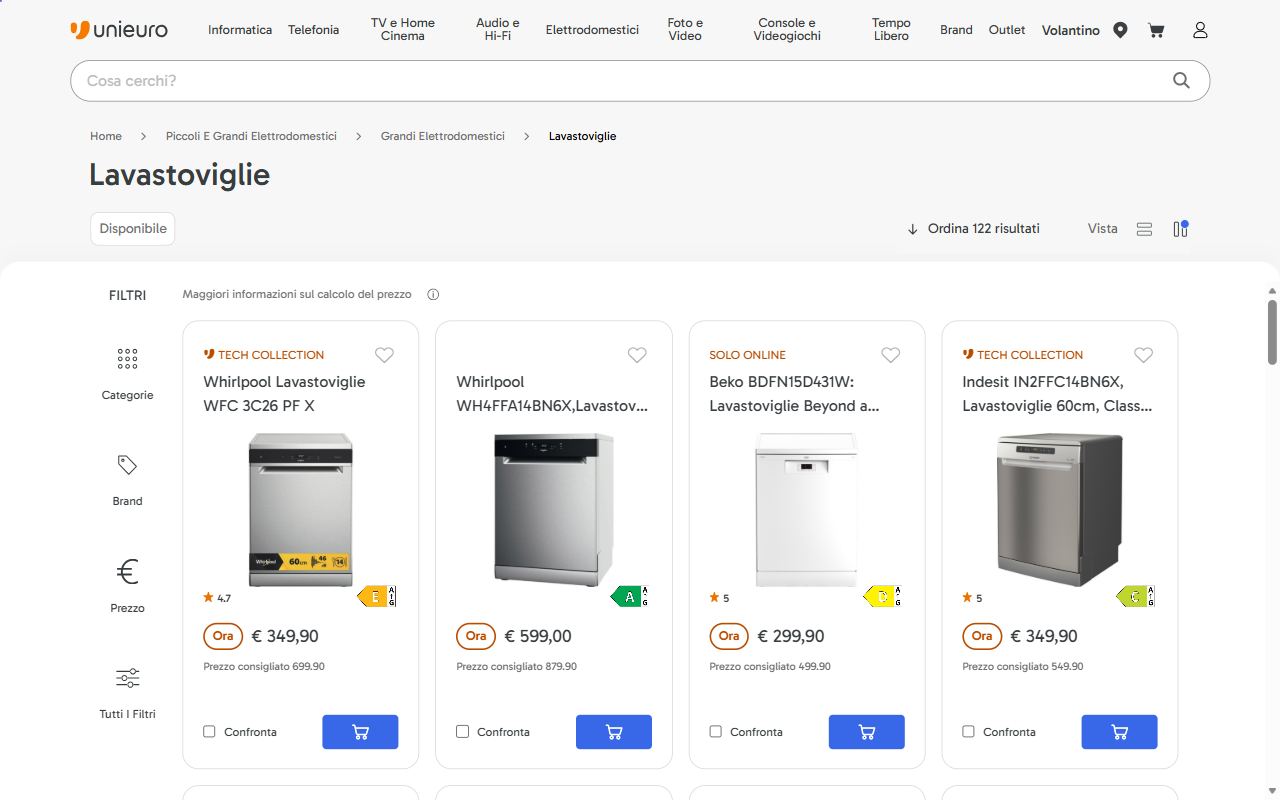Add Indesit IN2FFC14BN6X to wishlist
Screen dimensions: 1280x800
pos(1143,355)
